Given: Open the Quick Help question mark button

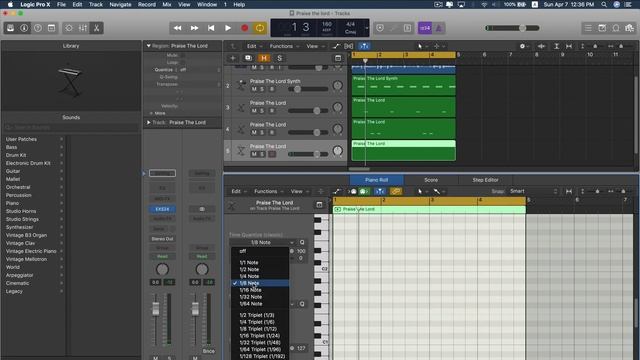Looking at the screenshot, I should pos(38,28).
